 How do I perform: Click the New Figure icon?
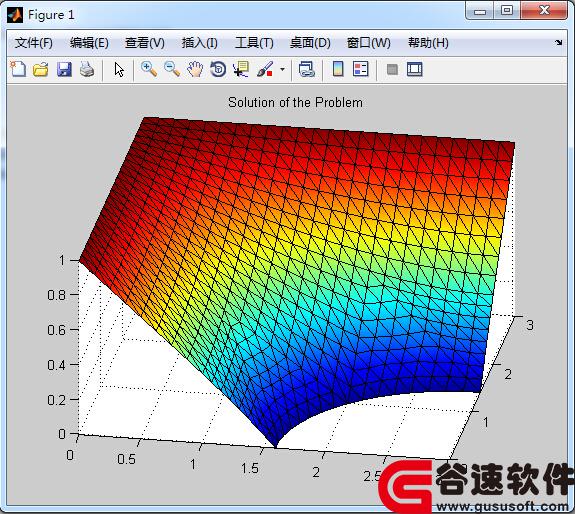[18, 69]
